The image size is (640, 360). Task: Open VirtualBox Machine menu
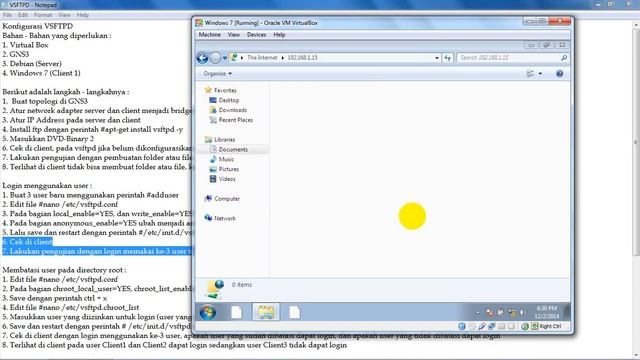coord(209,35)
